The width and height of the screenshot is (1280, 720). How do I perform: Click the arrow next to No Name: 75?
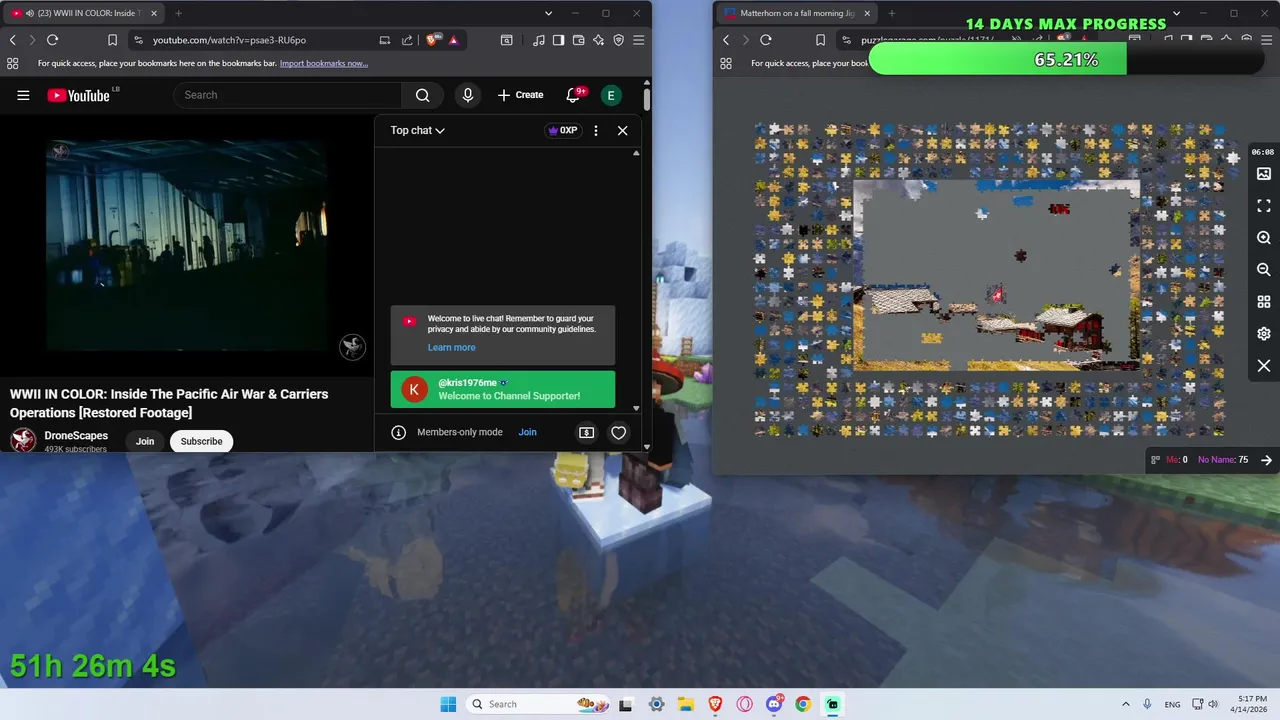click(x=1266, y=460)
